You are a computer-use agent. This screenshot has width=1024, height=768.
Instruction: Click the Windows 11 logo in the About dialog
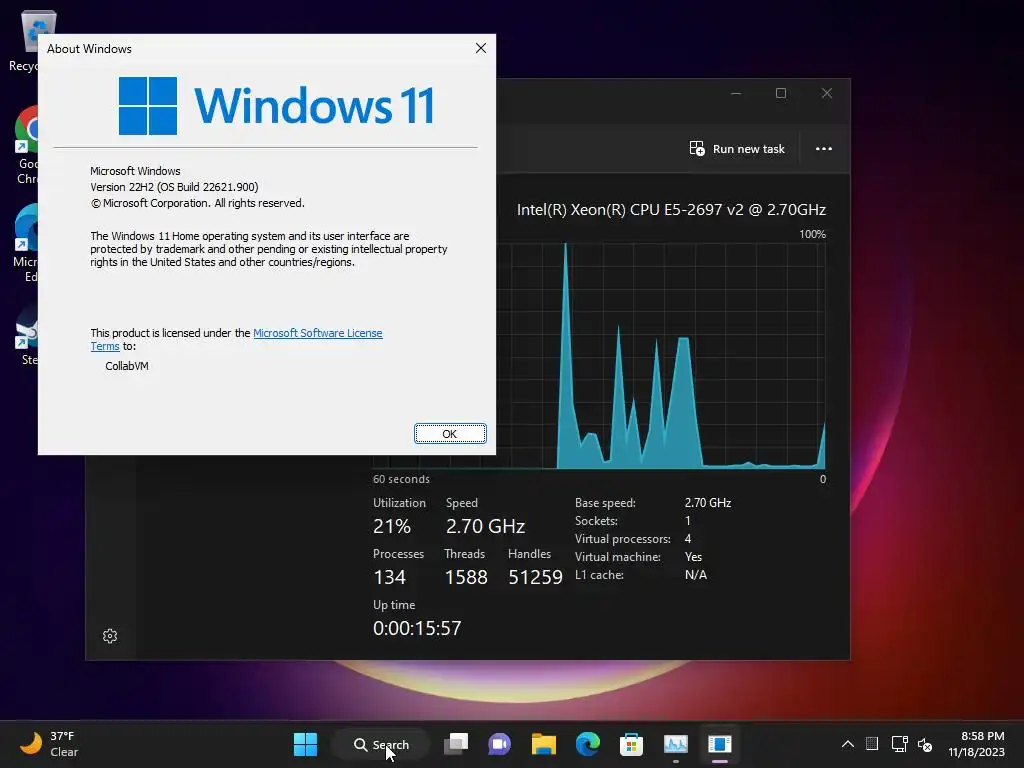tap(276, 106)
